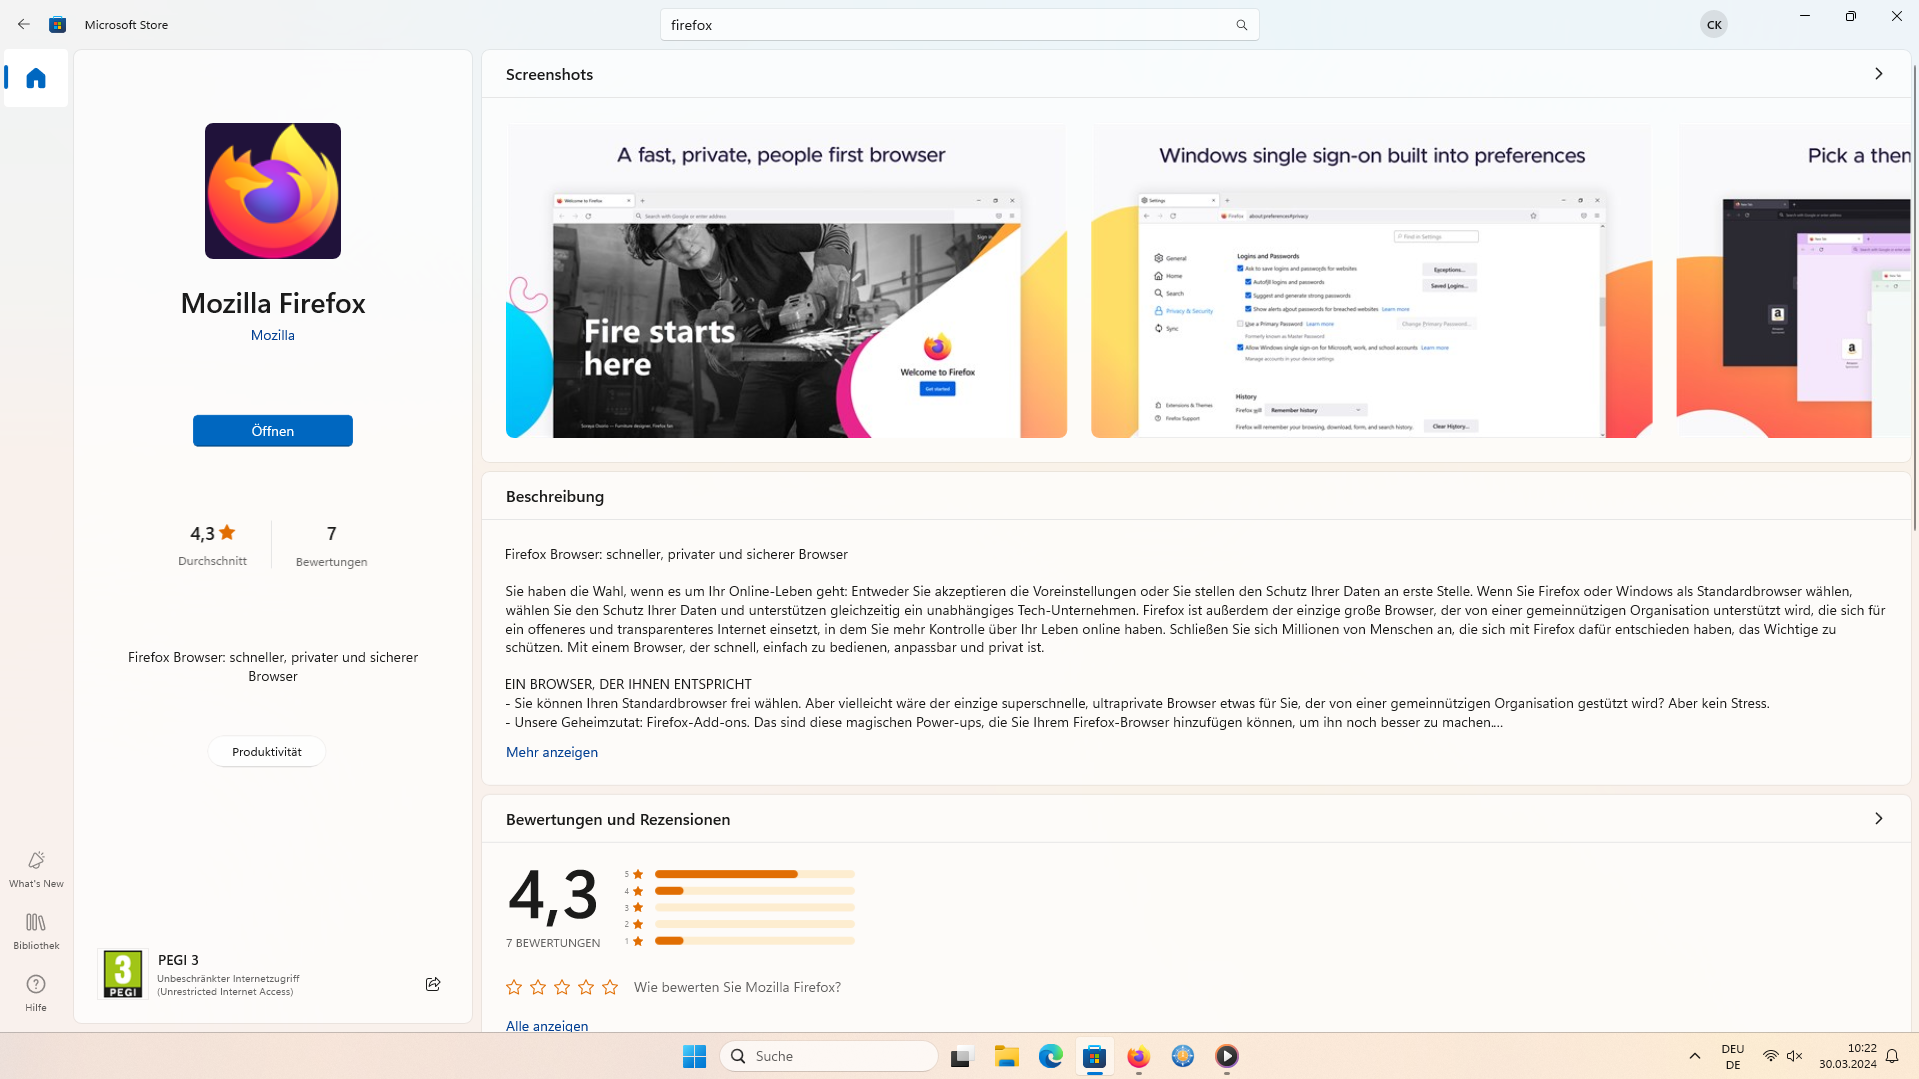Click the Öffnen button
Viewport: 1919px width, 1079px height.
tap(273, 431)
